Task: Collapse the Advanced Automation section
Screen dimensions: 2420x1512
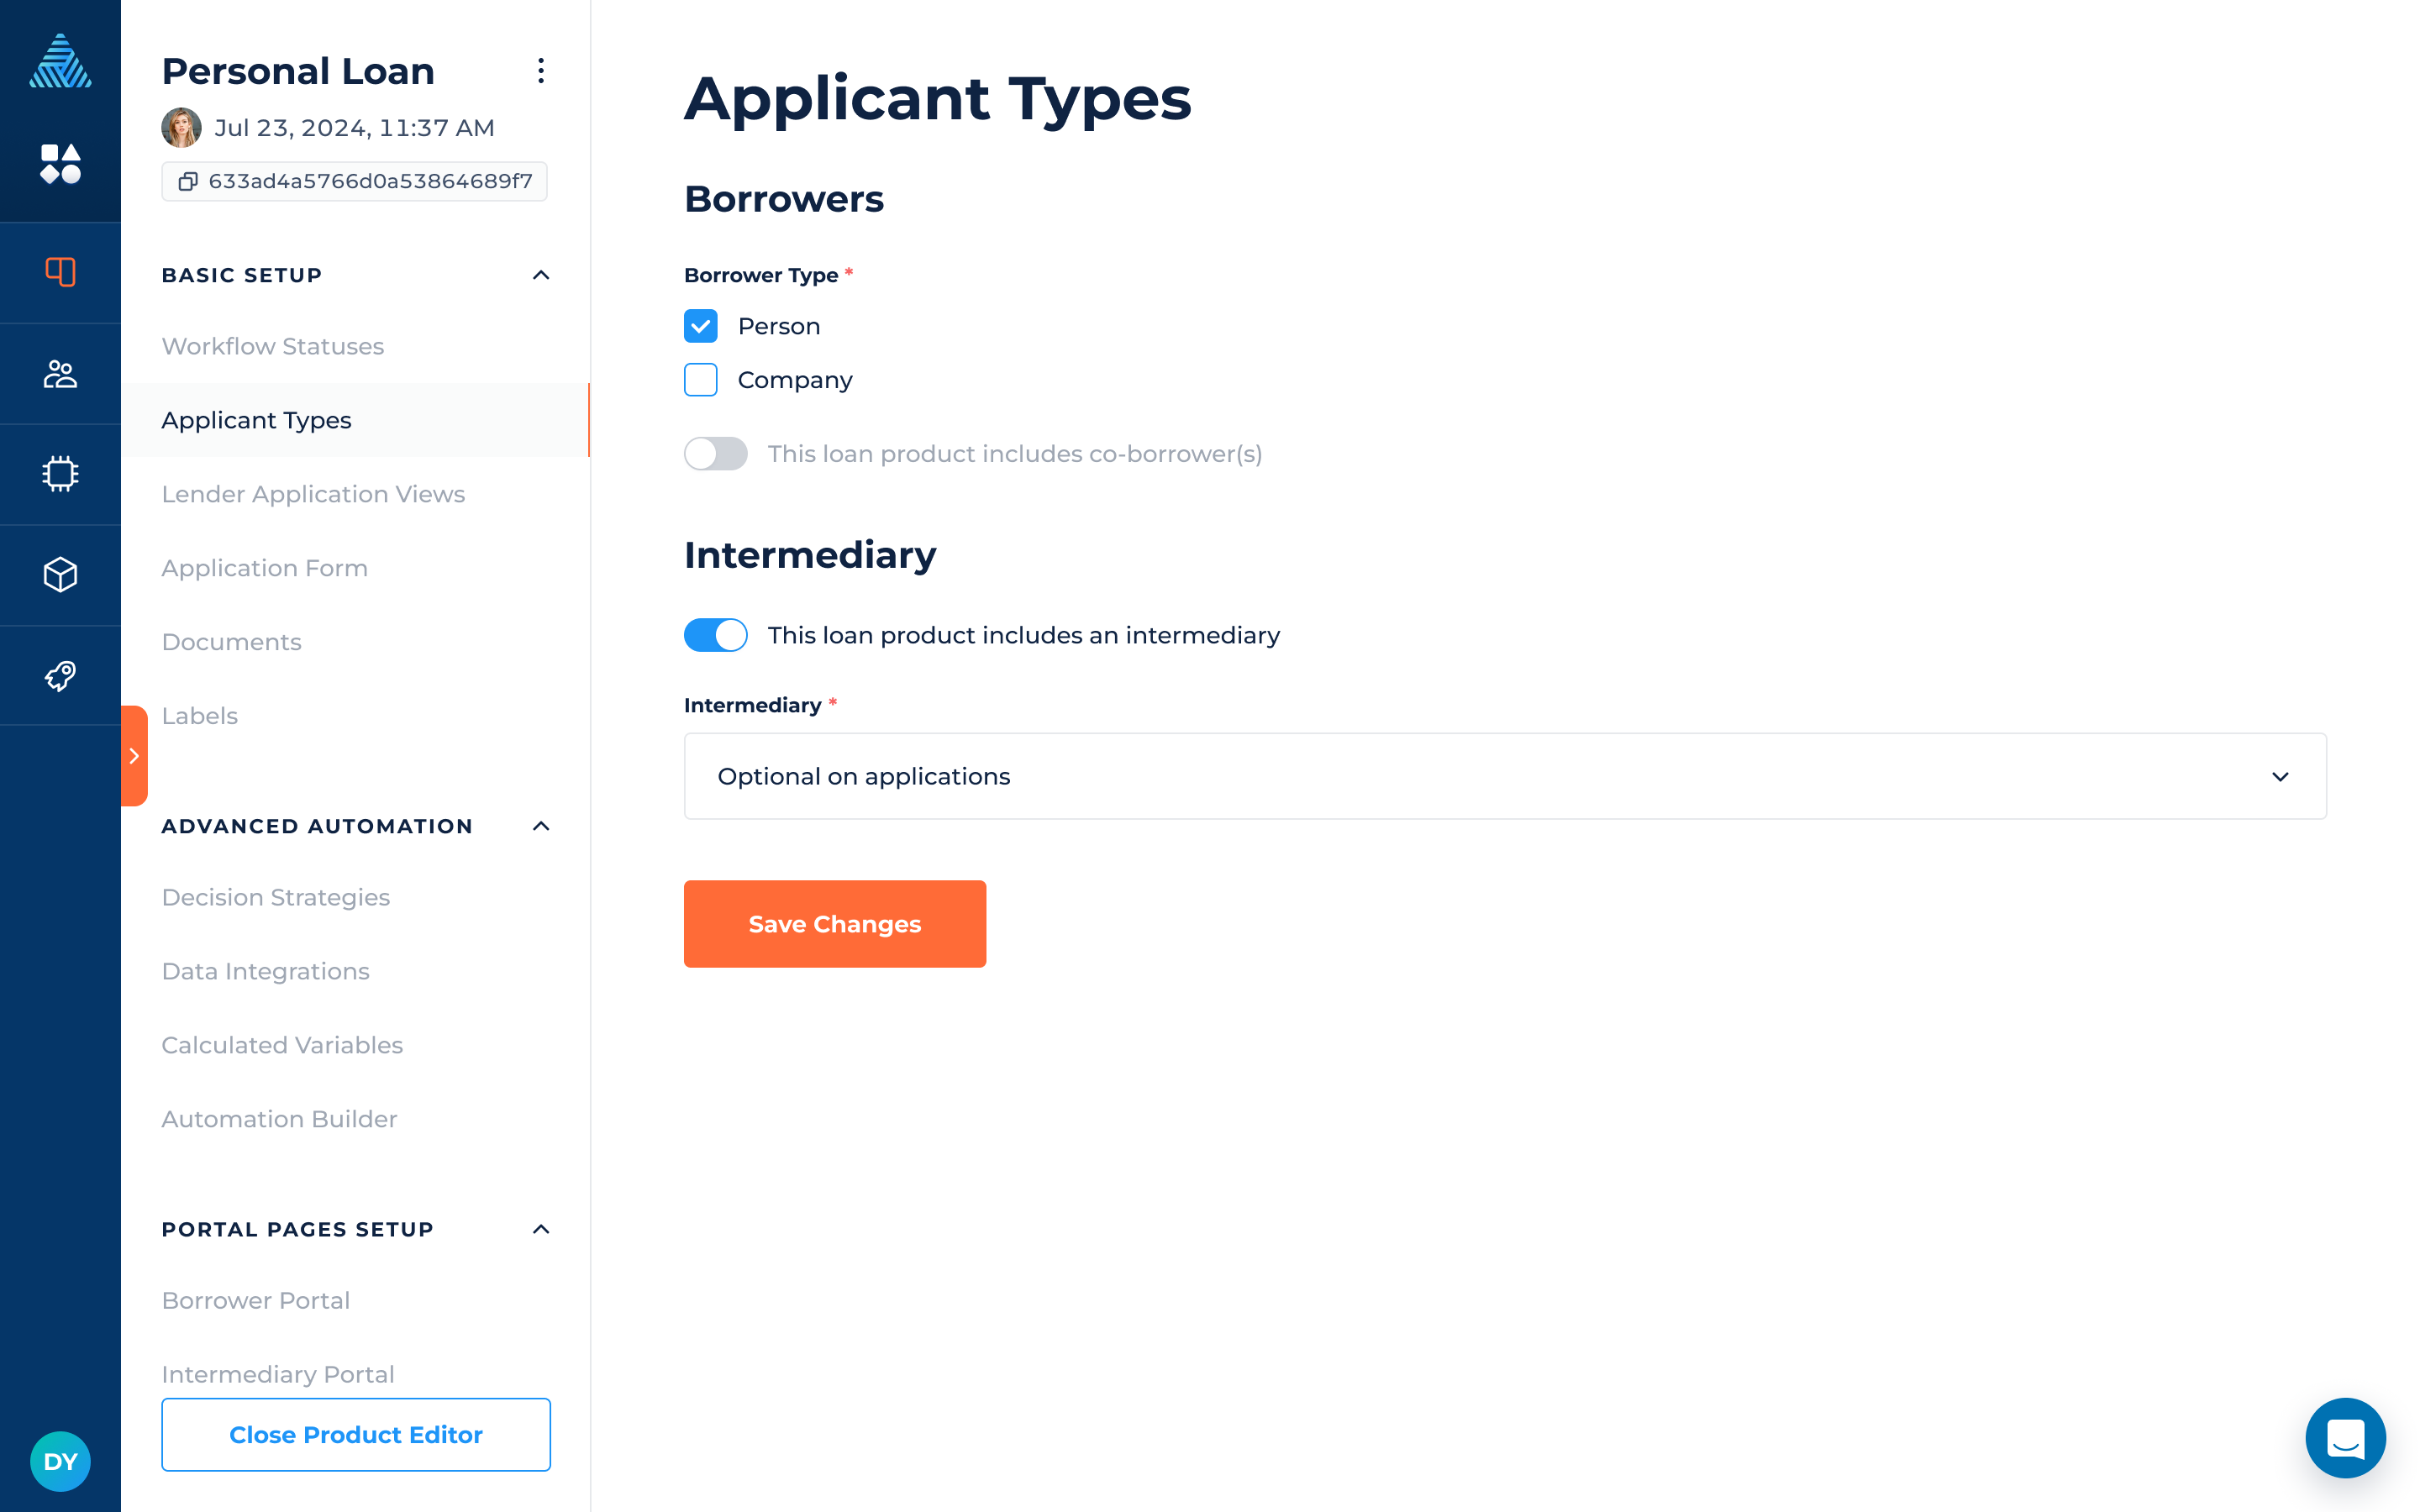Action: click(541, 826)
